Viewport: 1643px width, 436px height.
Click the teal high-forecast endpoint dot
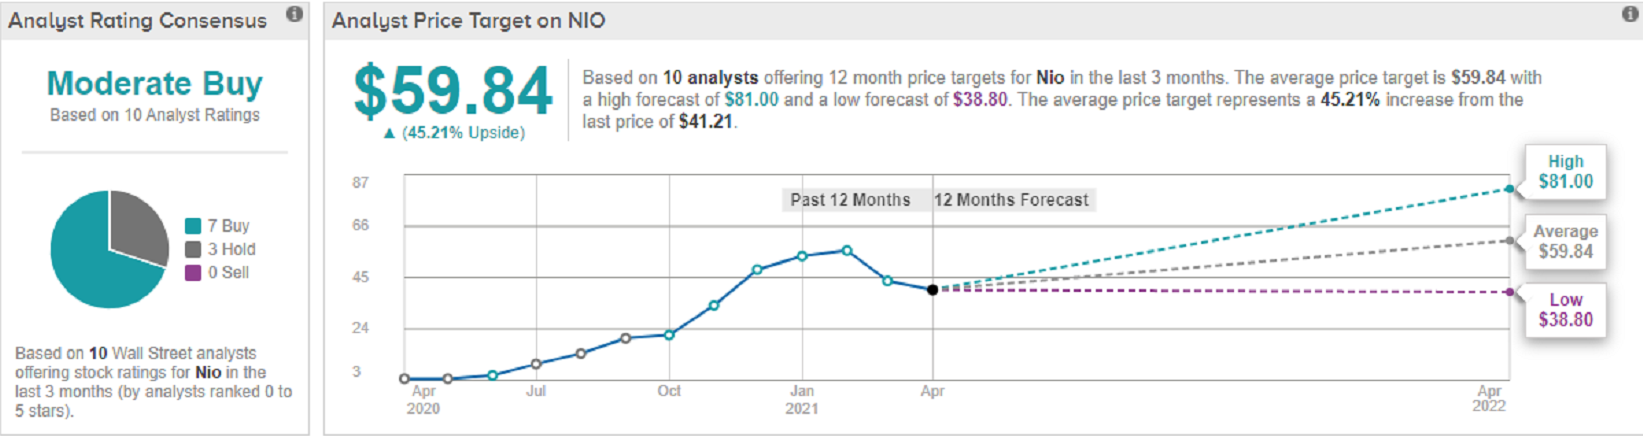click(x=1510, y=188)
